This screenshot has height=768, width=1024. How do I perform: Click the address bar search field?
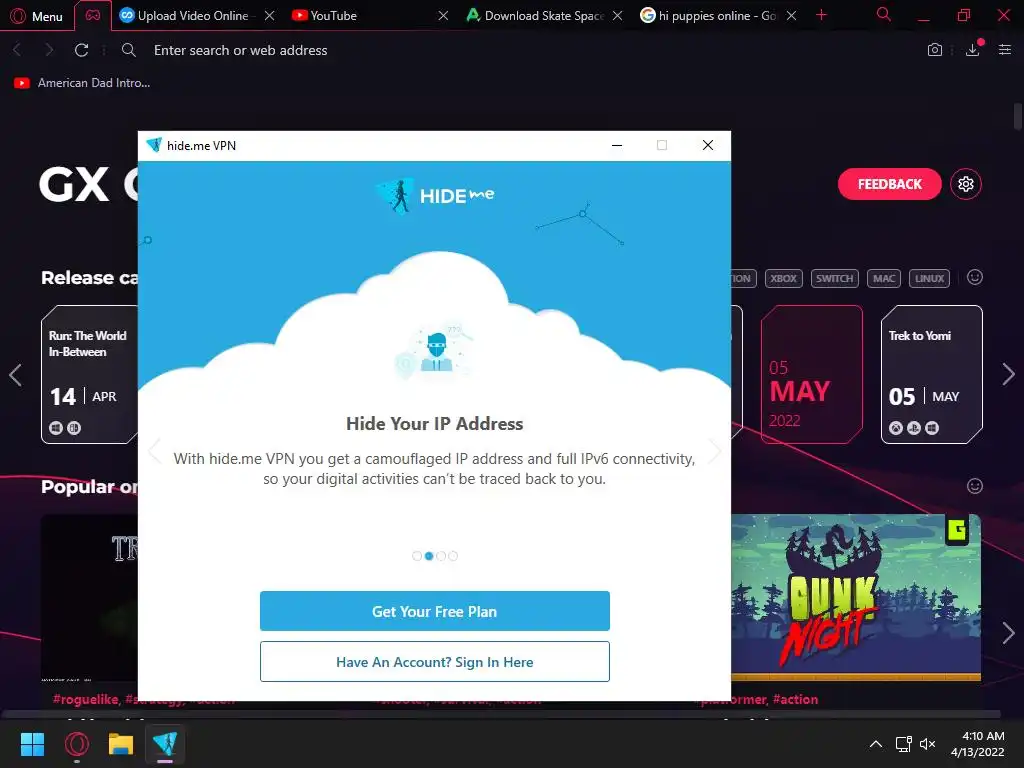[x=522, y=50]
